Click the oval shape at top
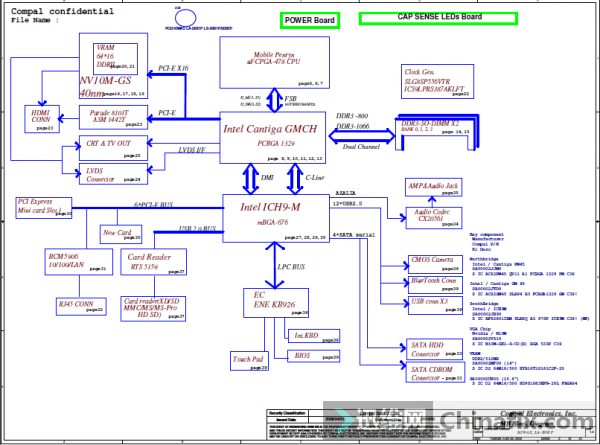Image resolution: width=600 pixels, height=445 pixels. click(186, 18)
